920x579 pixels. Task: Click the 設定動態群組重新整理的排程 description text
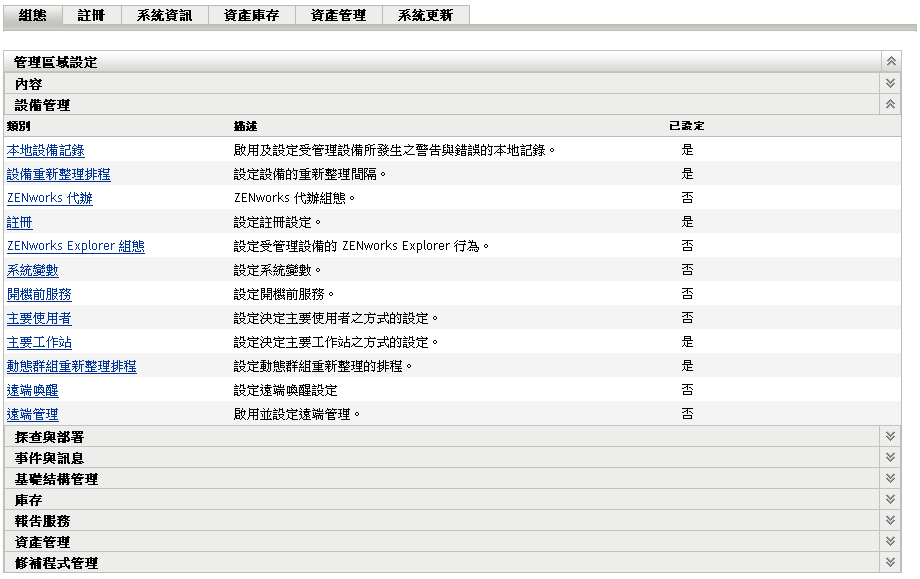(x=323, y=367)
